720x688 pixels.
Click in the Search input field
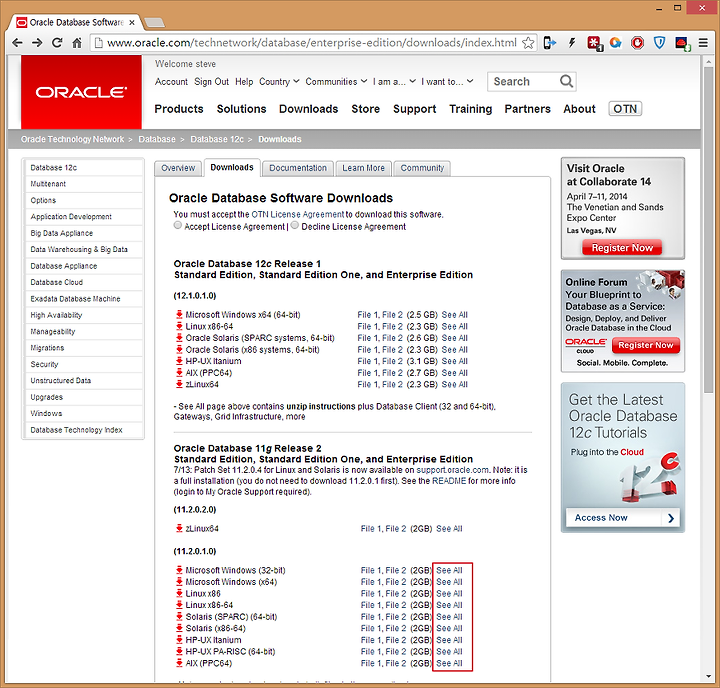523,81
